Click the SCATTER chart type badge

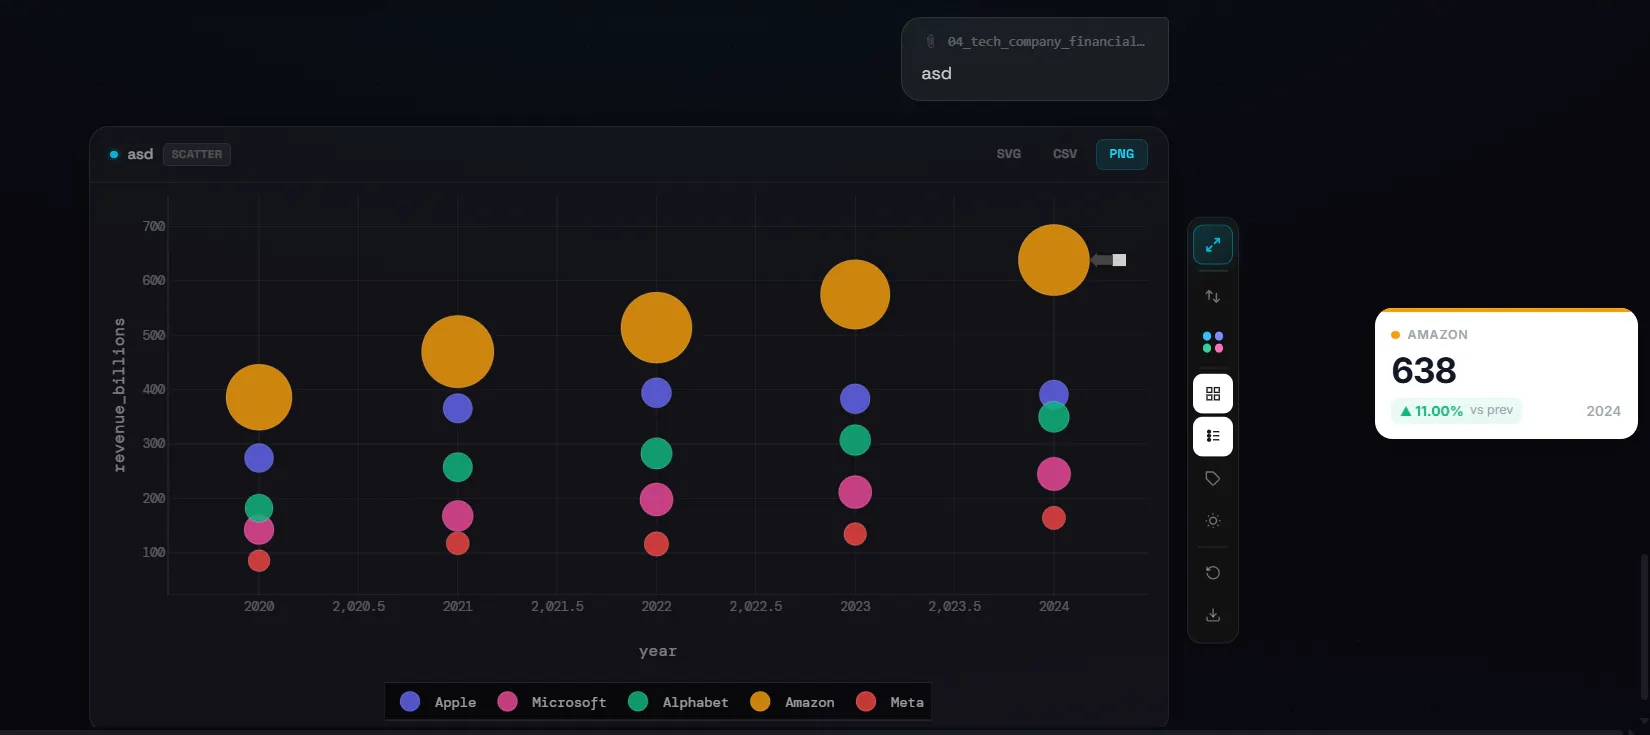197,154
